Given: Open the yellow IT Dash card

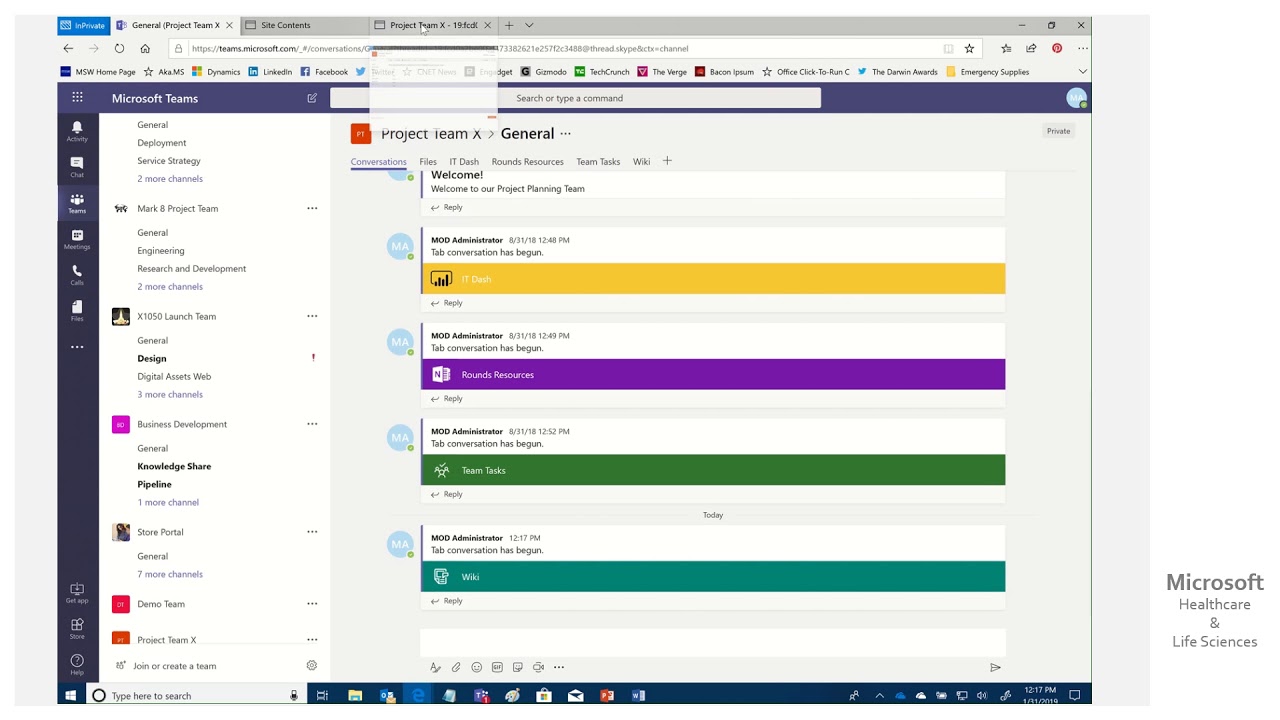Looking at the screenshot, I should (713, 279).
